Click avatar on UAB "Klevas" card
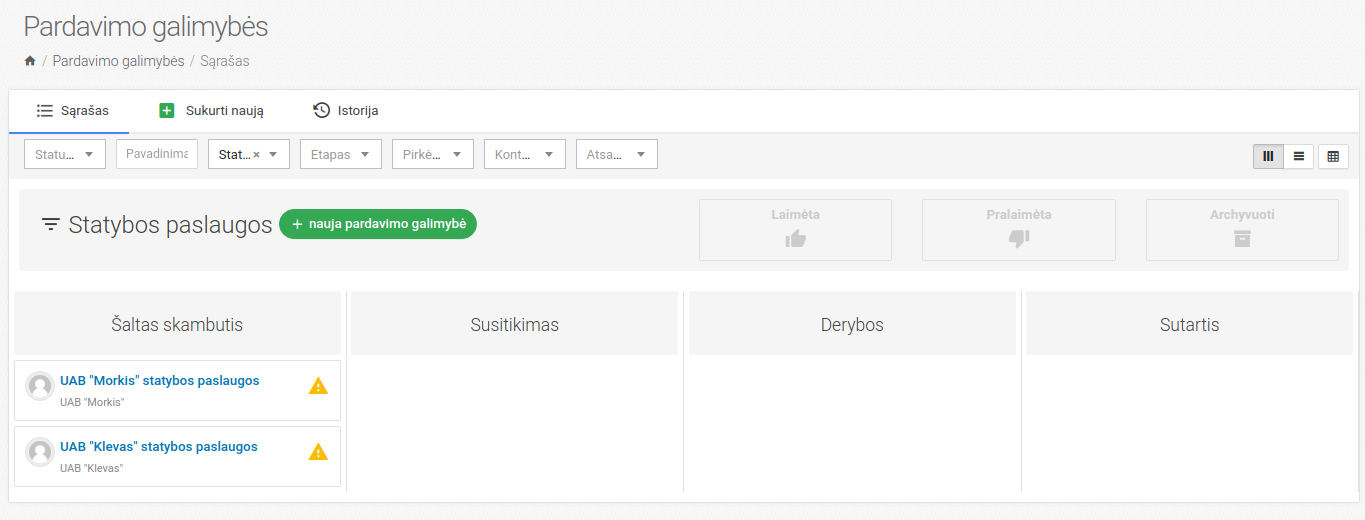 tap(40, 452)
